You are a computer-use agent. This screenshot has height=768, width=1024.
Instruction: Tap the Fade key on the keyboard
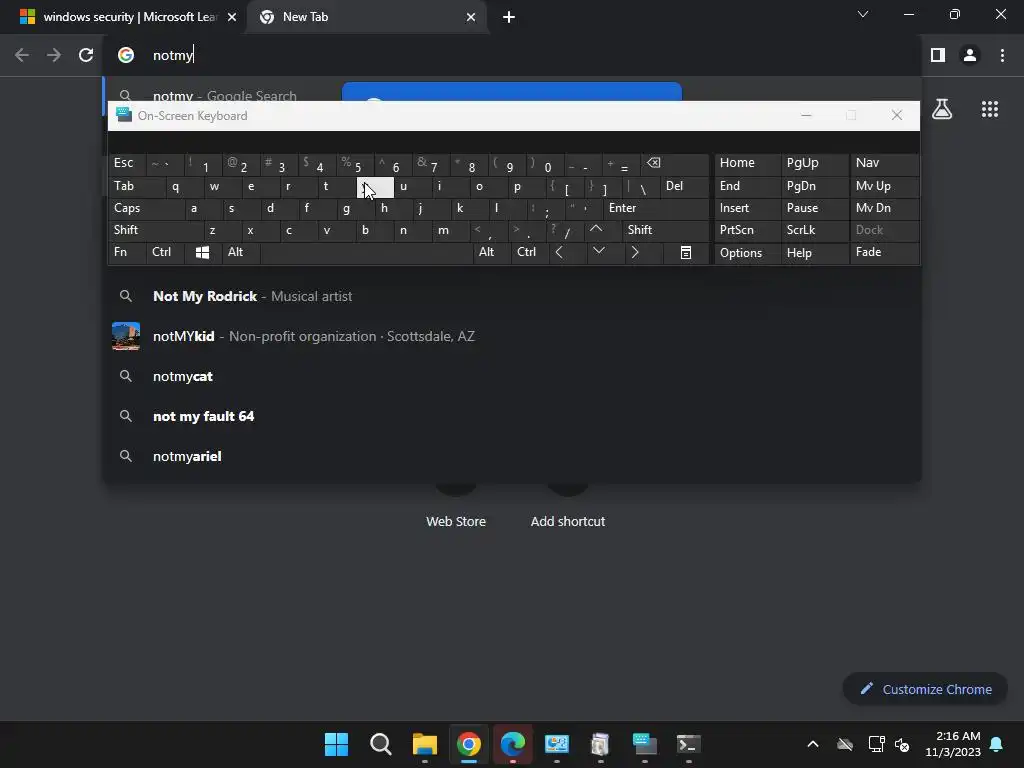click(885, 253)
